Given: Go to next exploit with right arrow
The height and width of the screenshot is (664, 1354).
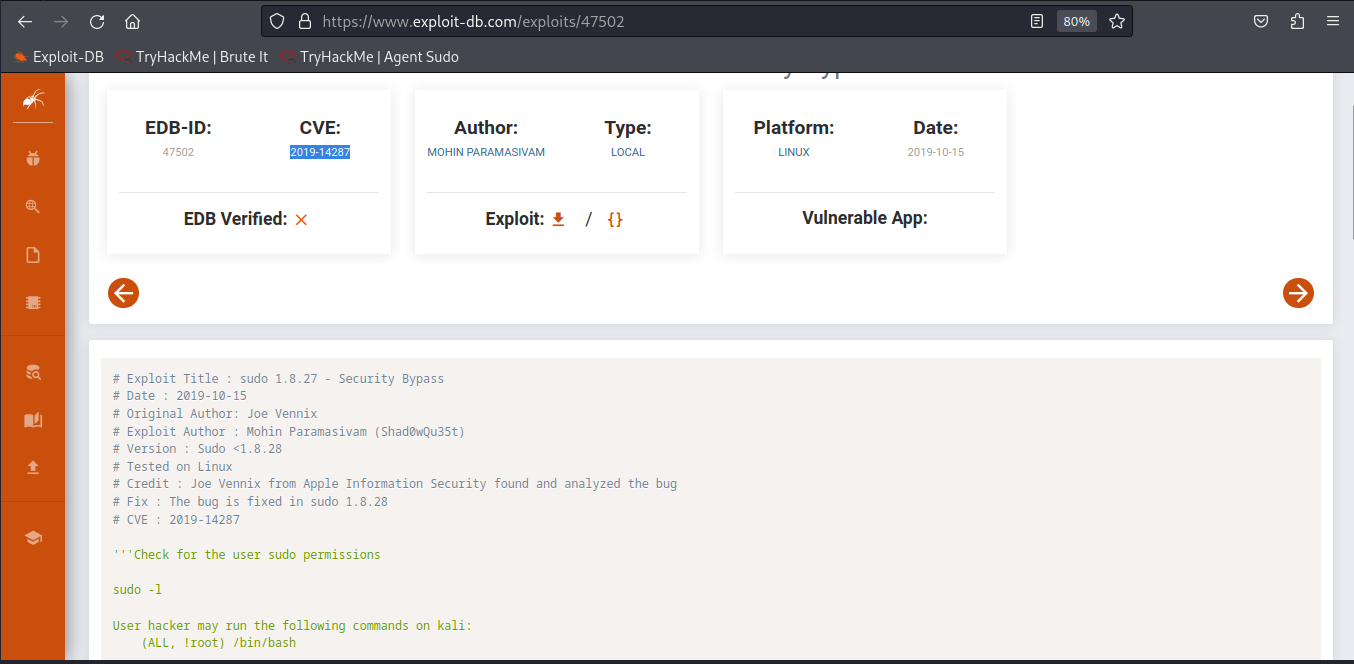Looking at the screenshot, I should 1298,293.
